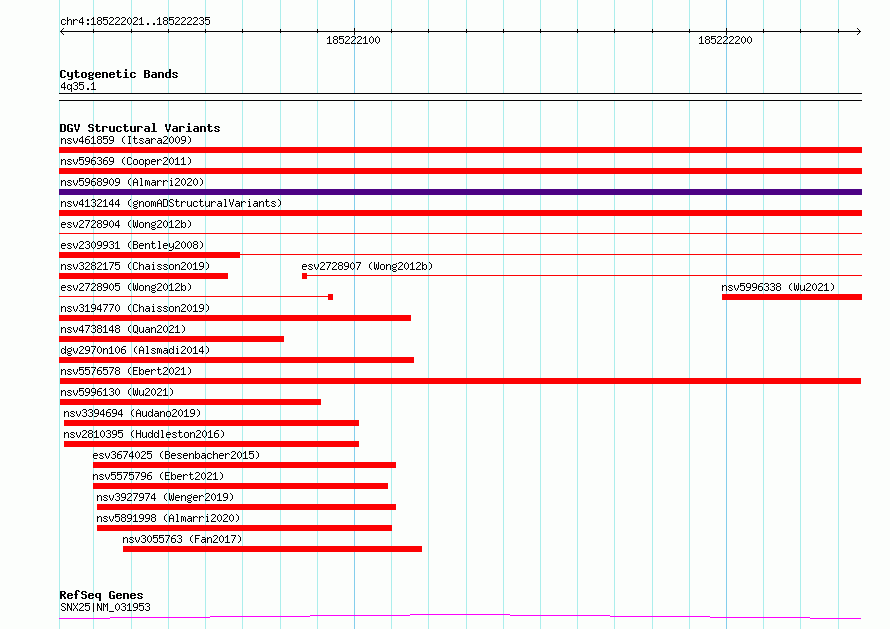Click the SNX25|NM_031953 gene label
This screenshot has width=890, height=629.
[x=105, y=607]
